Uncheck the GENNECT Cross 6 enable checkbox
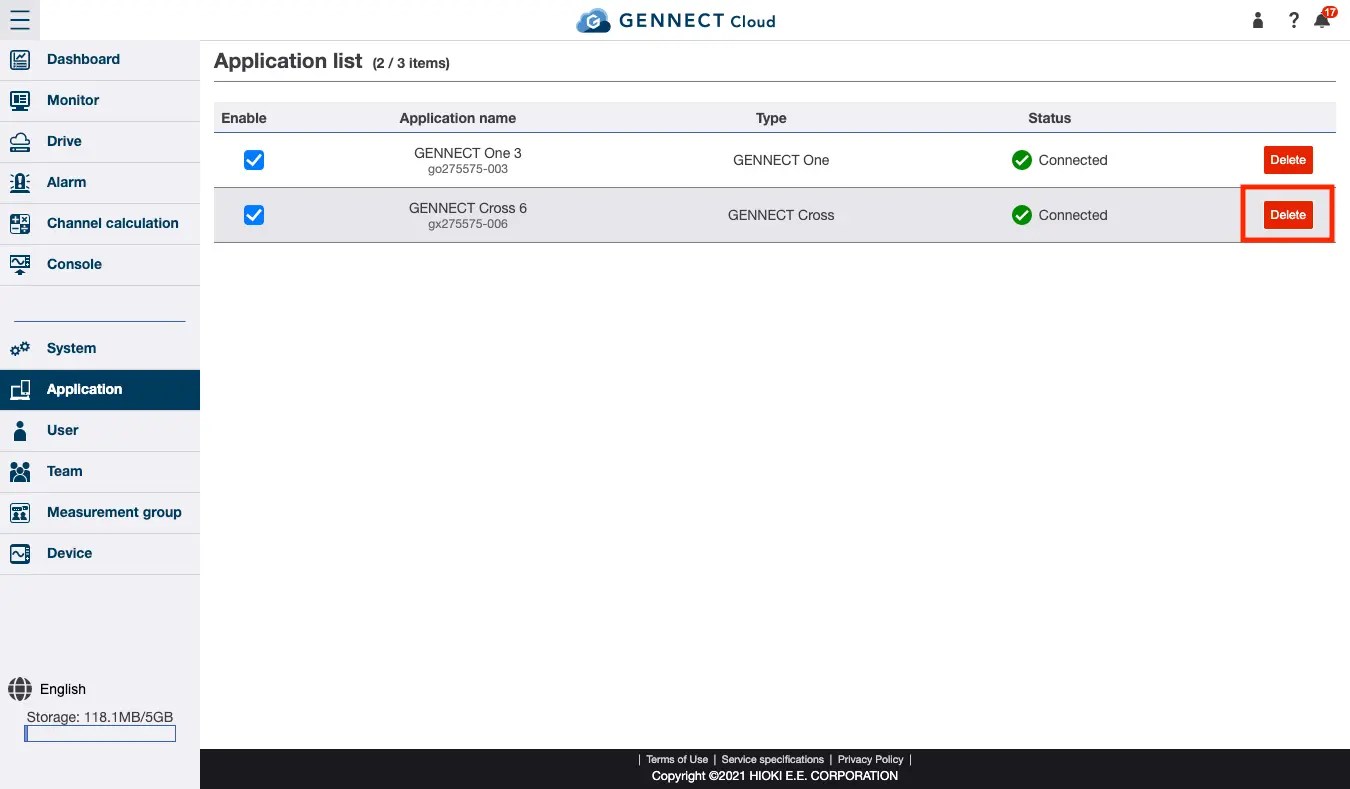 point(254,215)
